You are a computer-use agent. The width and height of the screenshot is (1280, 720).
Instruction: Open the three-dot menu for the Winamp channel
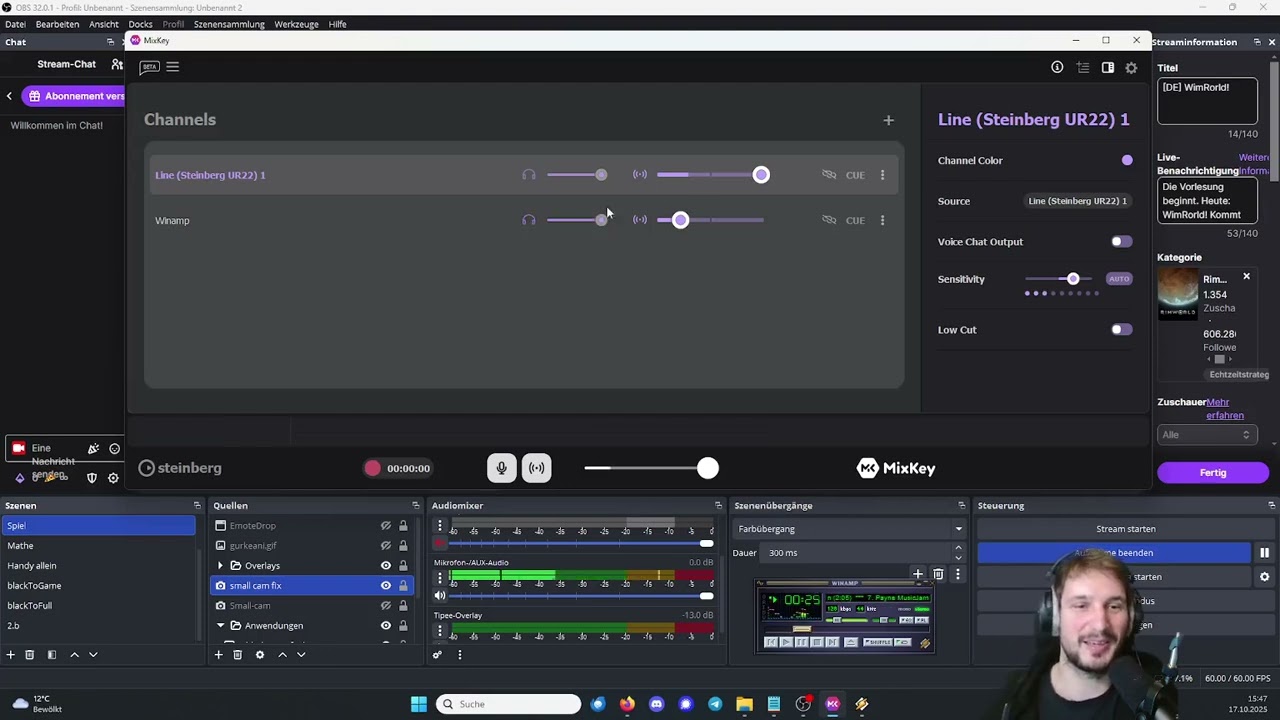pyautogui.click(x=882, y=220)
